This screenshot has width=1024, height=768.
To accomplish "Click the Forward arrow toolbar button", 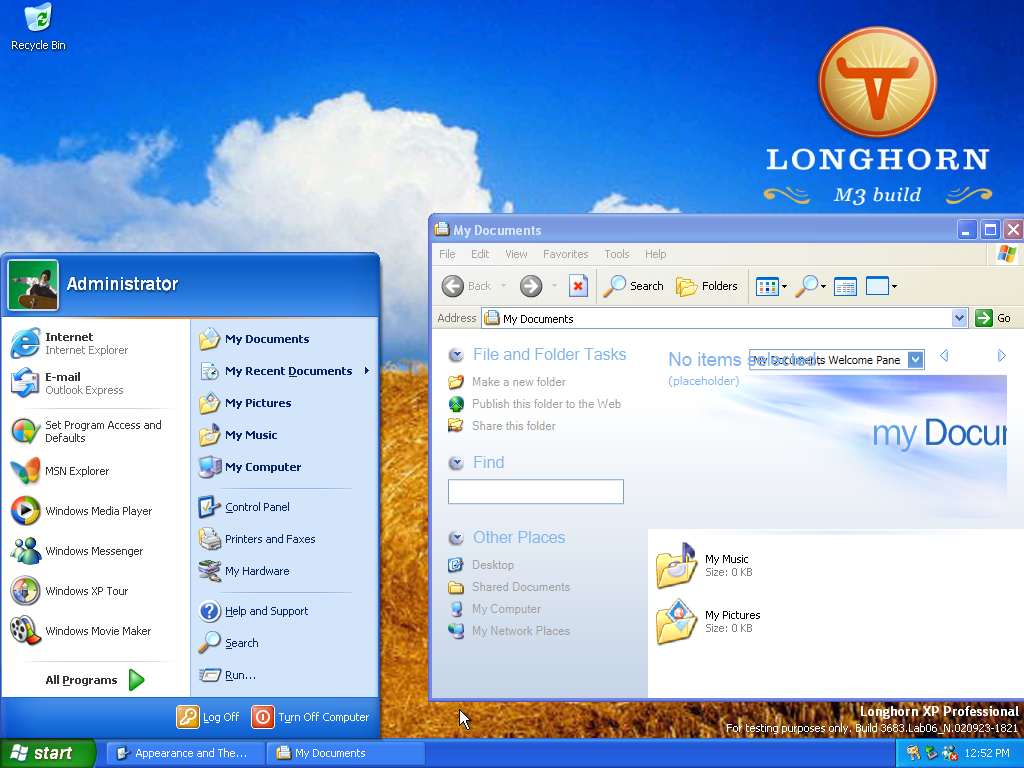I will tap(531, 286).
